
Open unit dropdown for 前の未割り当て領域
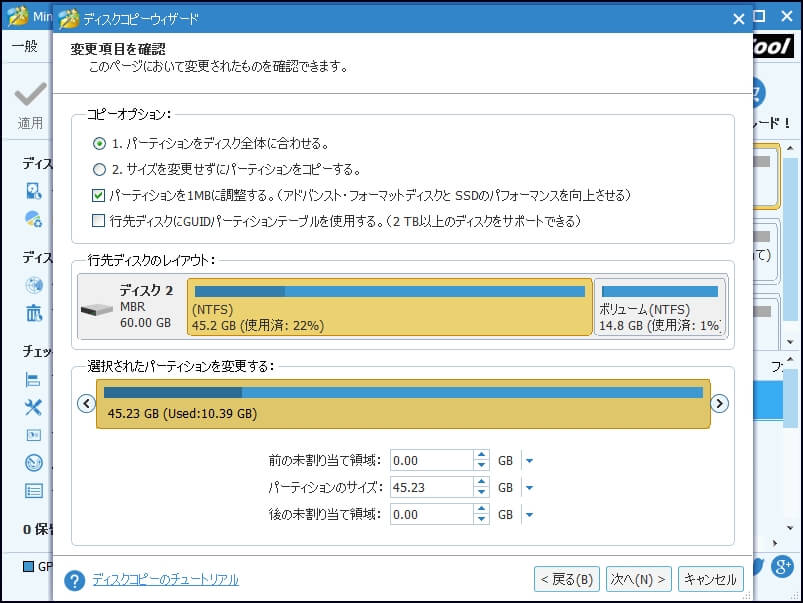click(530, 461)
